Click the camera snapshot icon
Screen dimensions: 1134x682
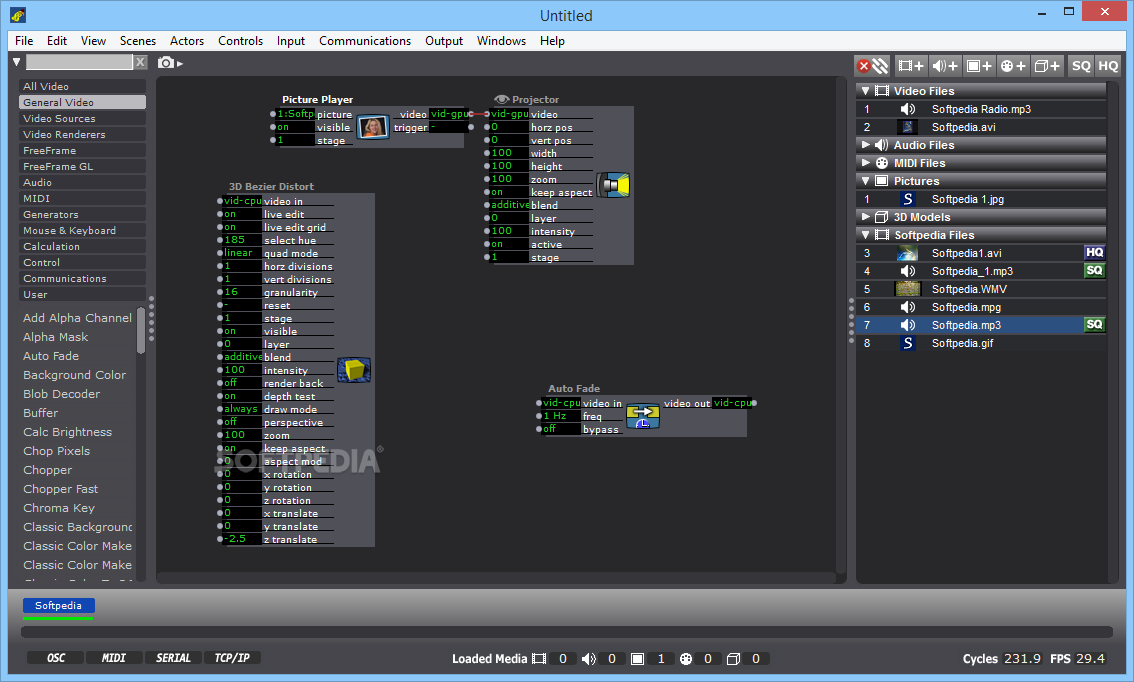click(x=166, y=63)
